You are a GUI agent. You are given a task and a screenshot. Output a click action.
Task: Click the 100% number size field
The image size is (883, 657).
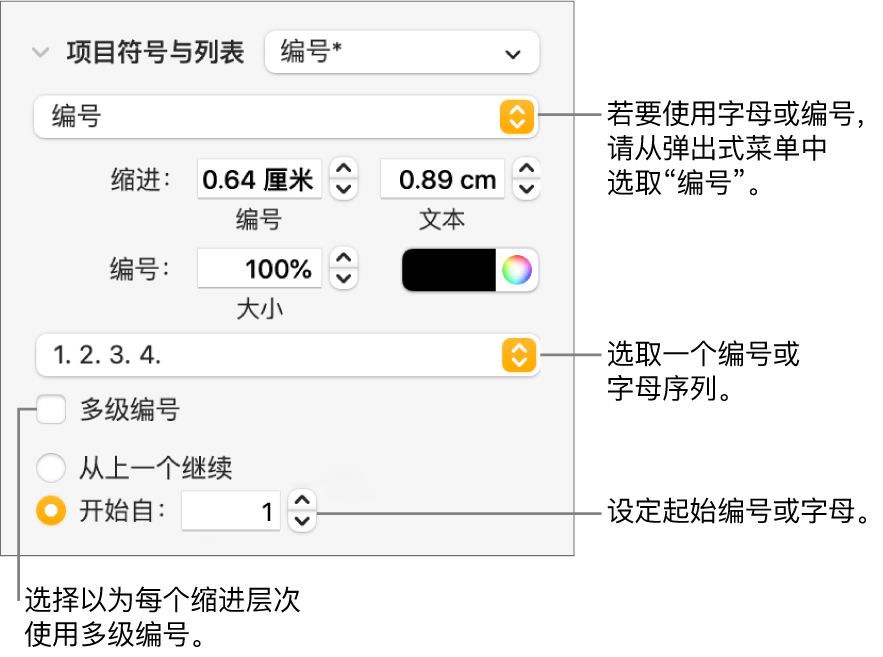click(259, 269)
